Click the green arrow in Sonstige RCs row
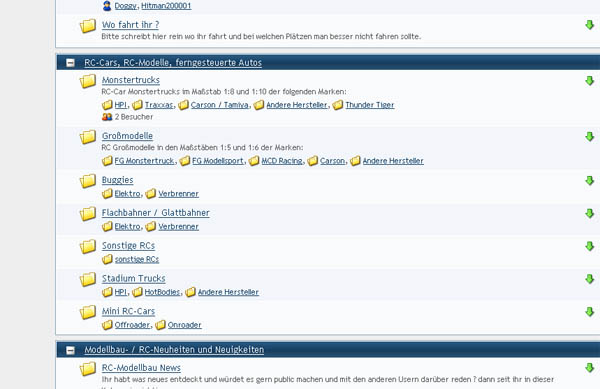This screenshot has height=389, width=600. (x=589, y=246)
